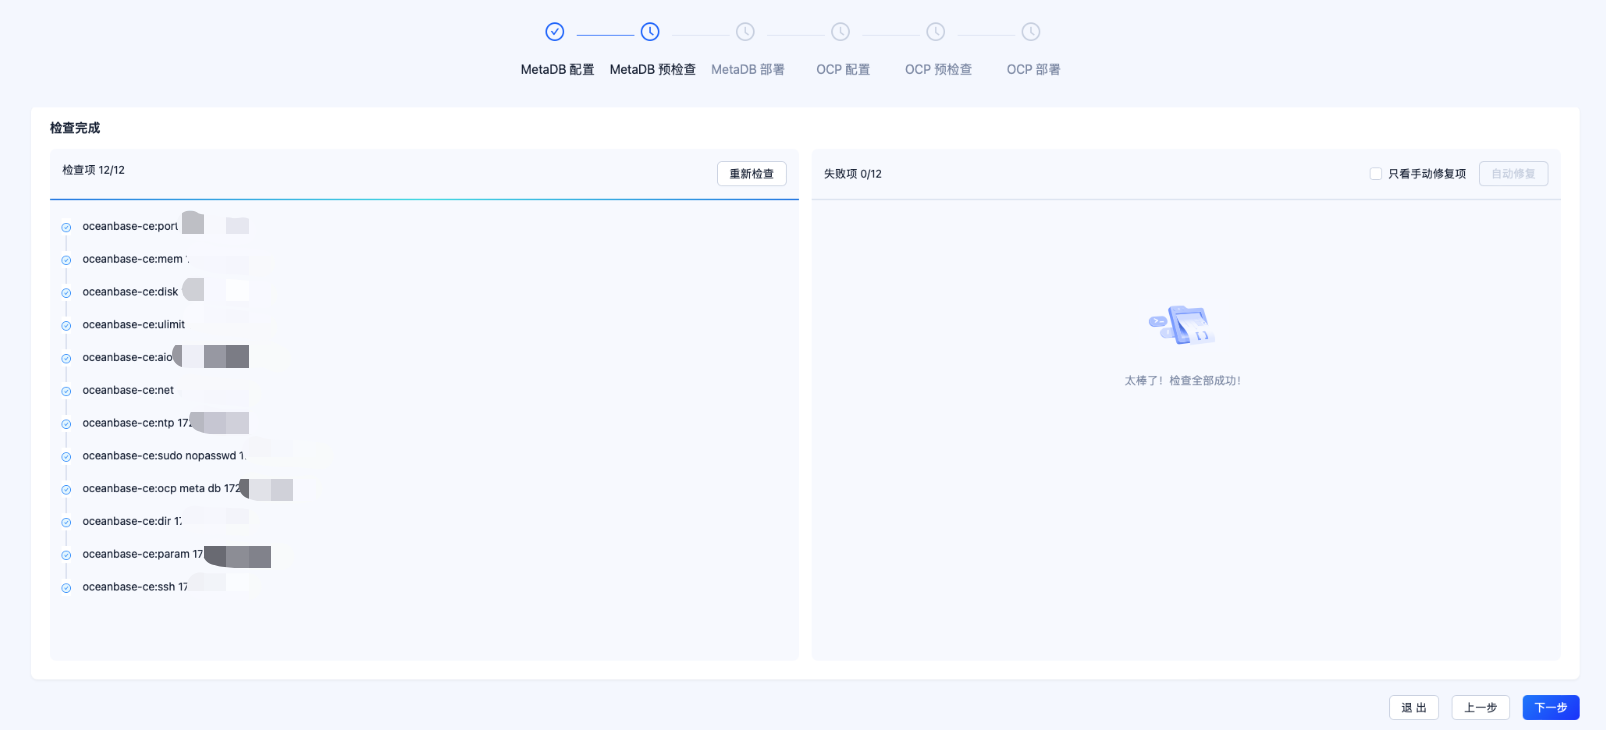Click the 自动修复 button
The height and width of the screenshot is (730, 1606).
(1514, 174)
